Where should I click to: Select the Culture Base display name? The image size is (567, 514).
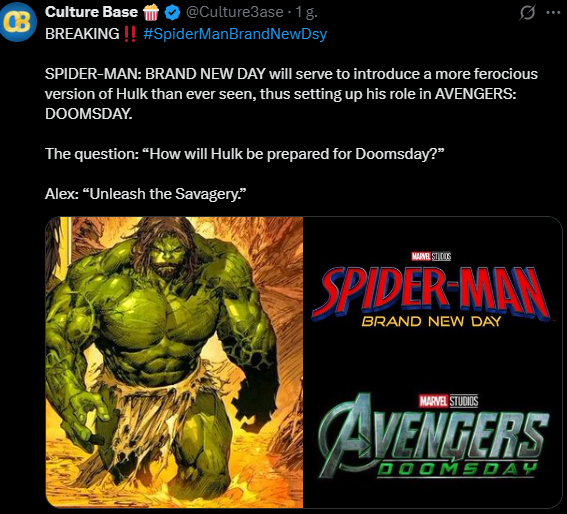(91, 12)
